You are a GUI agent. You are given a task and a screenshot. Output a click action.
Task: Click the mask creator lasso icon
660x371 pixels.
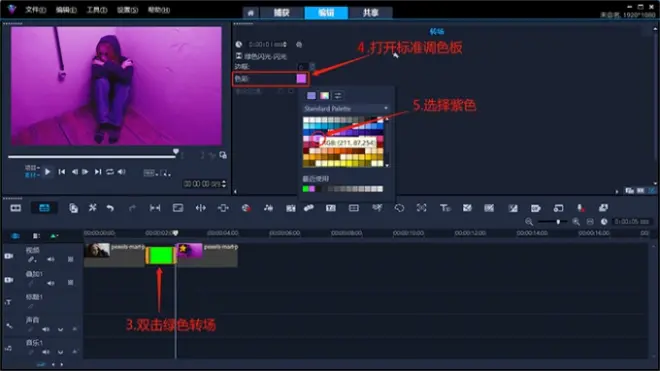point(399,208)
